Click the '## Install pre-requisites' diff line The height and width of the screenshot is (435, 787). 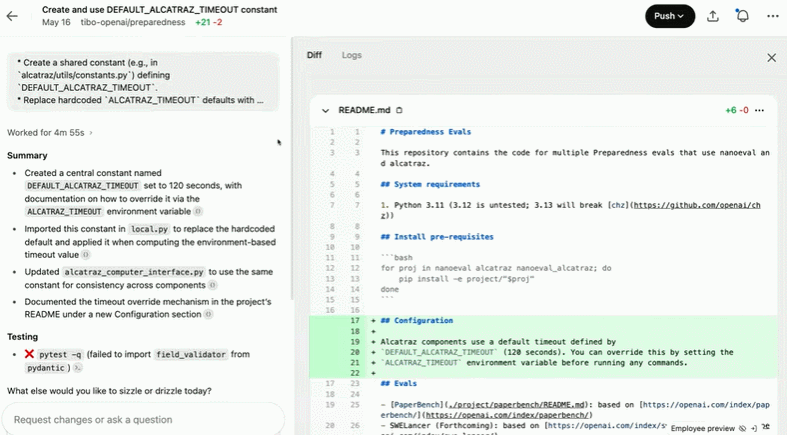point(437,237)
